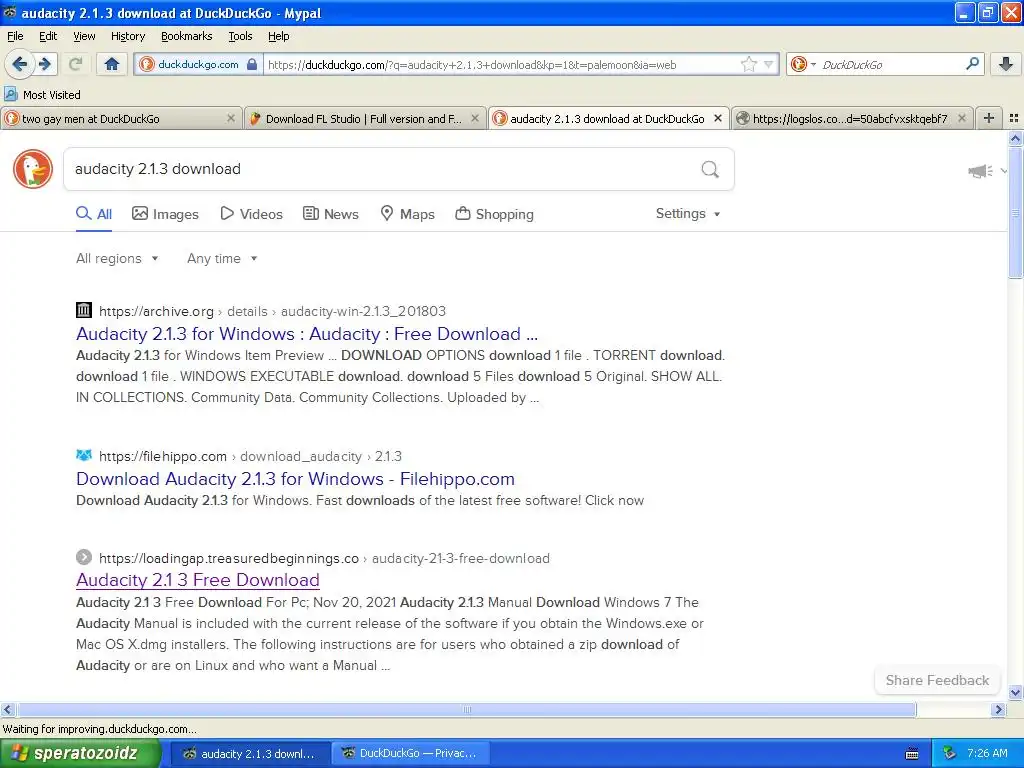
Task: Click the DuckDuckGo toolbar search field
Action: [x=890, y=64]
